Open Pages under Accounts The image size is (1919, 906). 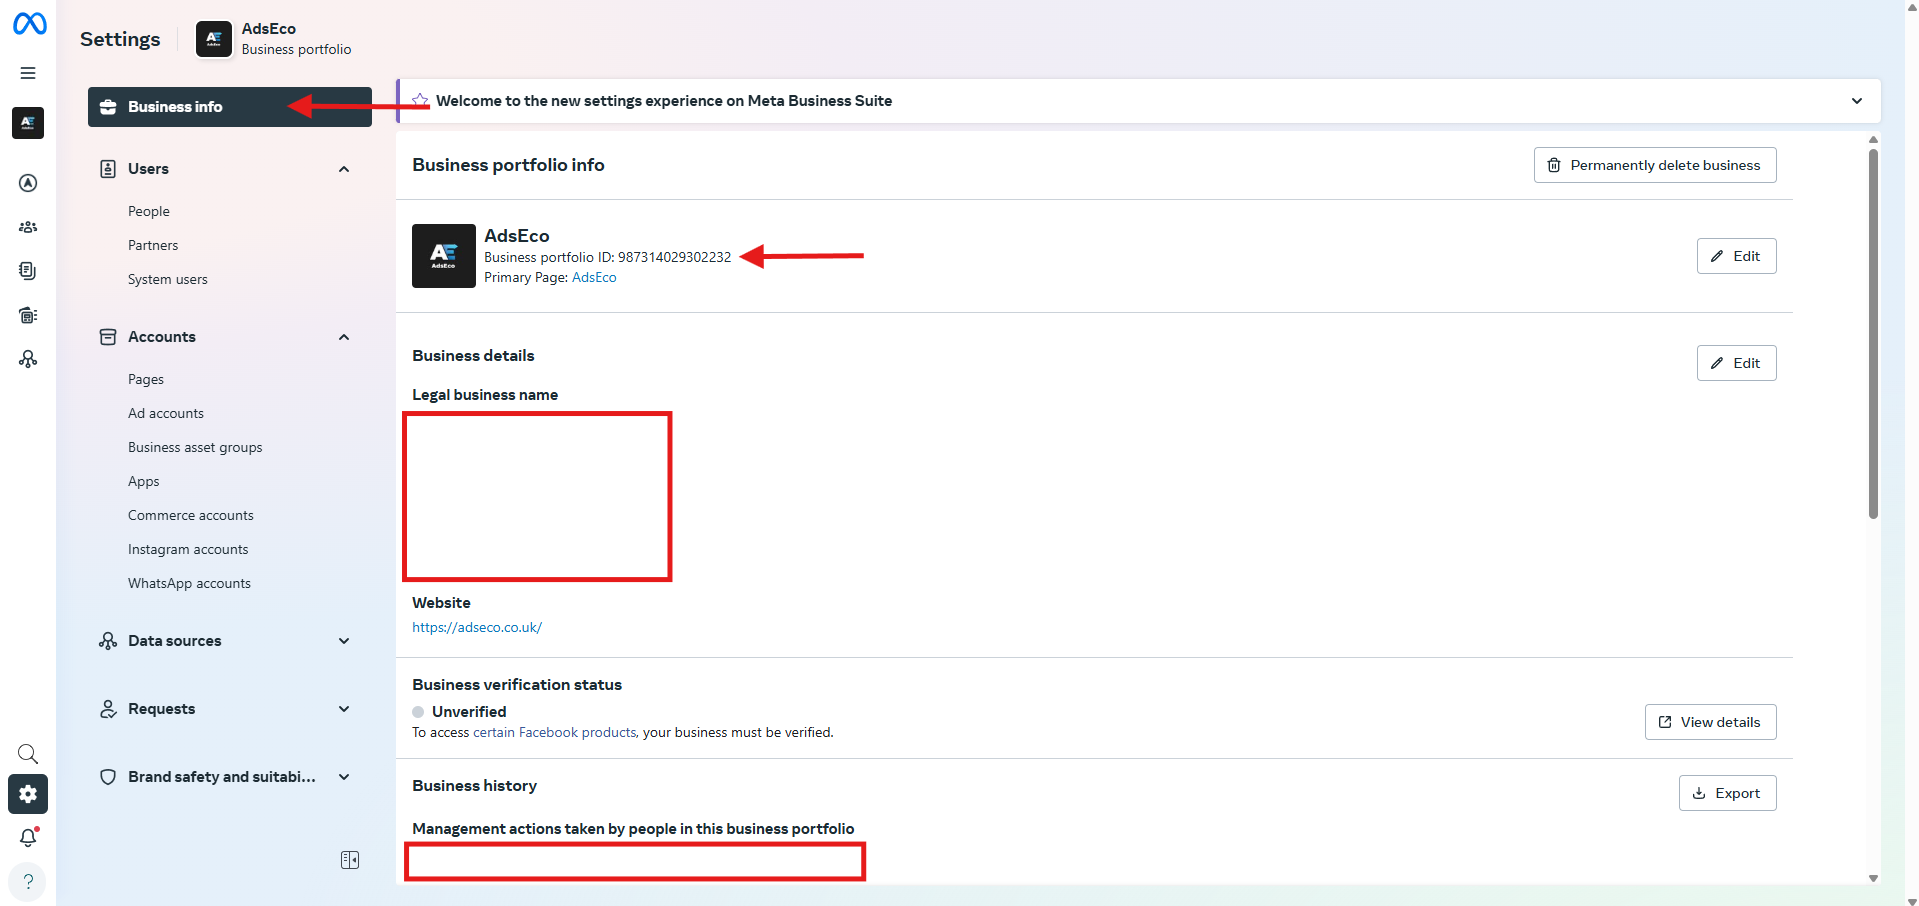pyautogui.click(x=146, y=379)
